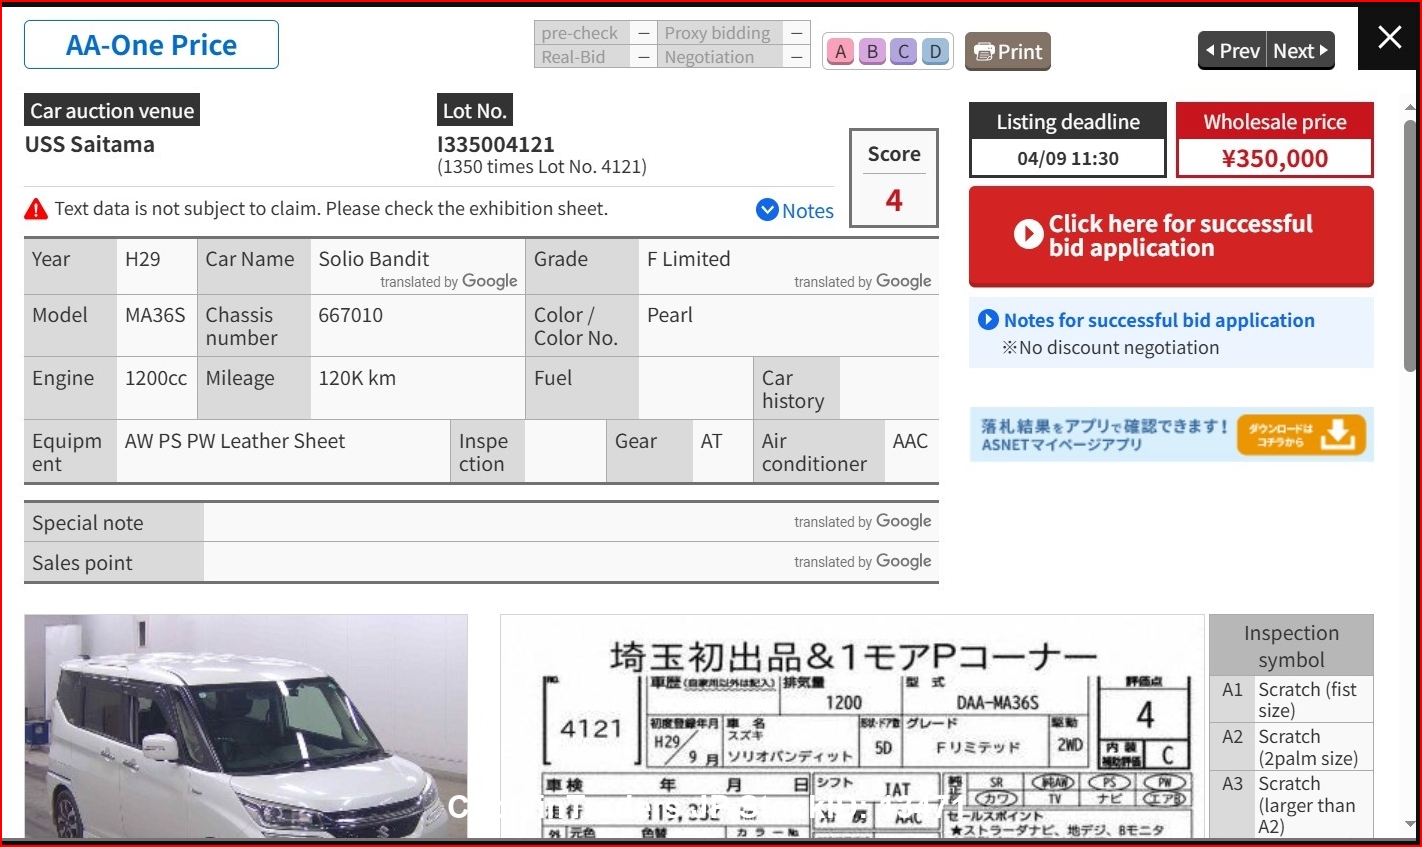Click the pink A color button
Viewport: 1422px width, 847px height.
coord(840,52)
